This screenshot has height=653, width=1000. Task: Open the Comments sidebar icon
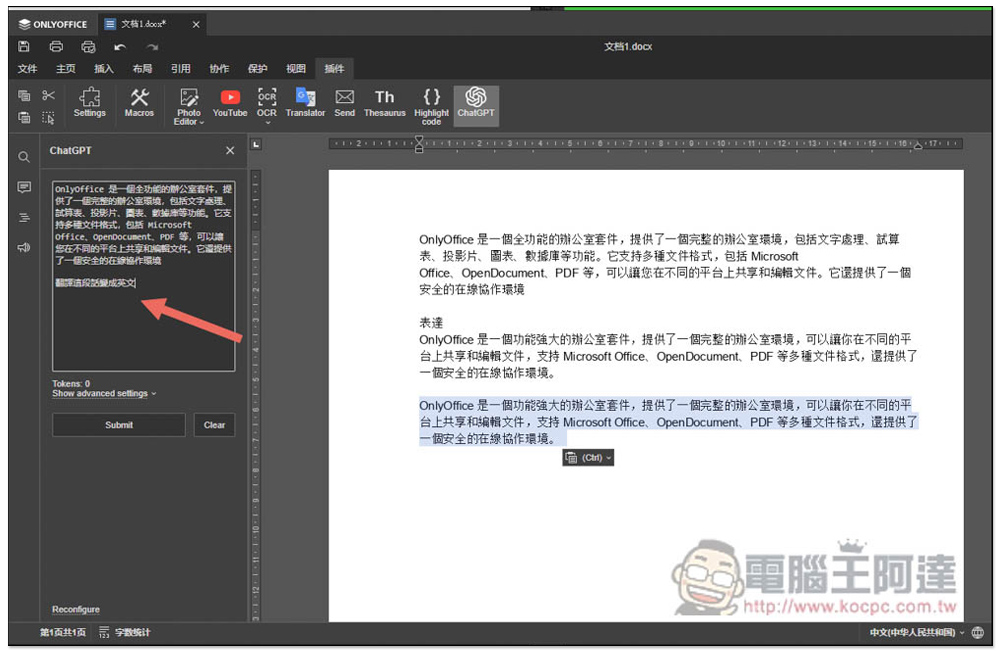[24, 187]
